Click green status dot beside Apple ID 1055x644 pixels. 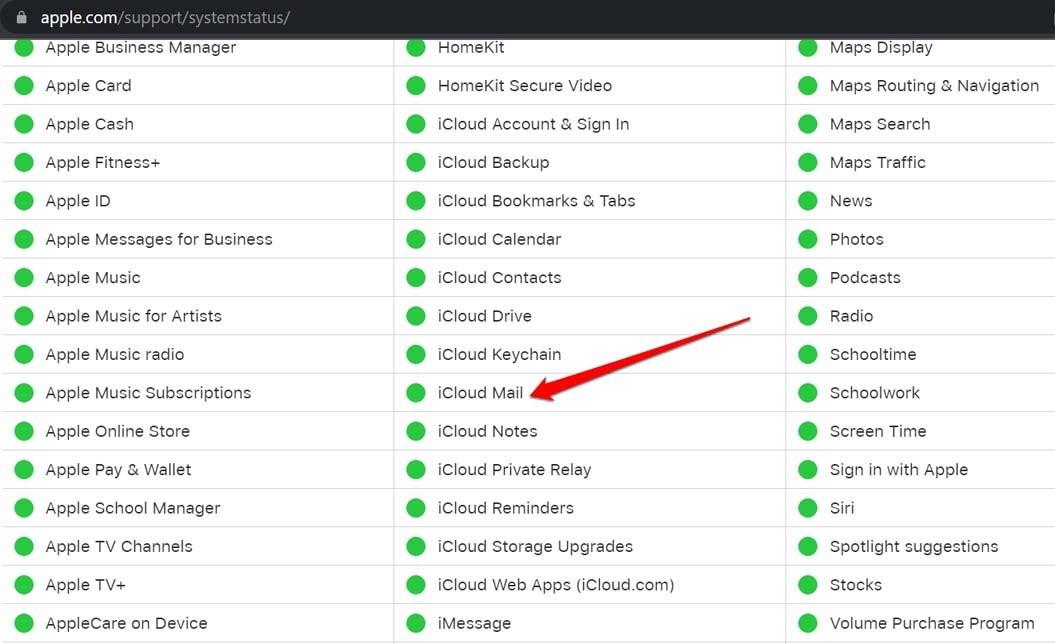[24, 201]
